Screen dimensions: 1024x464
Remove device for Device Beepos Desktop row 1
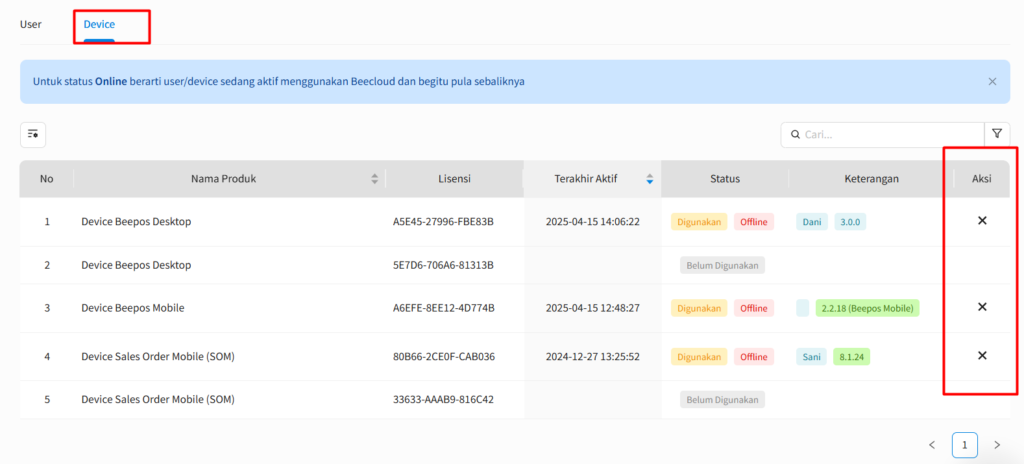tap(982, 220)
